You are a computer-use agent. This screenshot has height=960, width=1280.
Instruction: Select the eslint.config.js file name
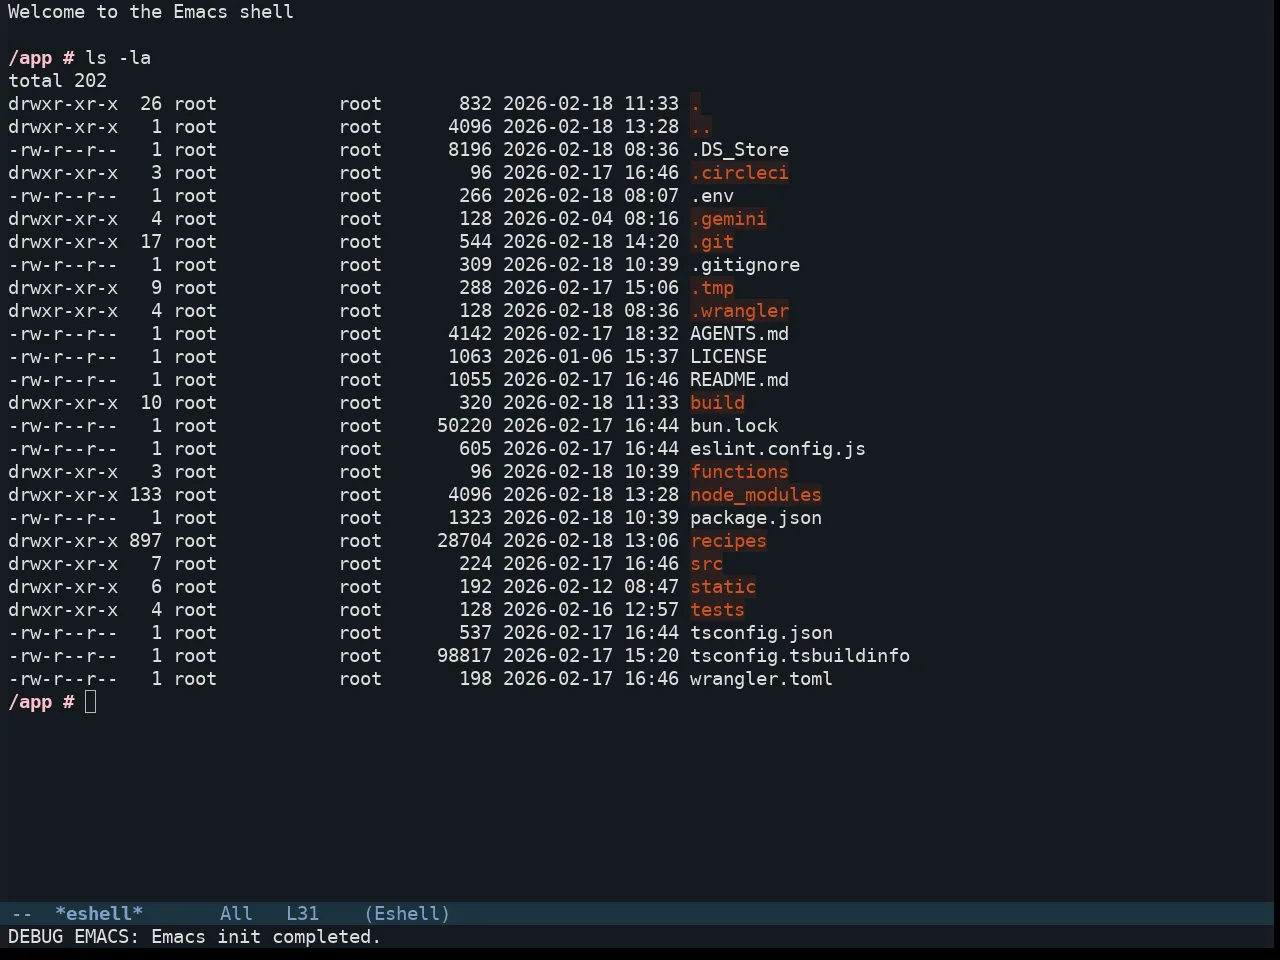(778, 449)
